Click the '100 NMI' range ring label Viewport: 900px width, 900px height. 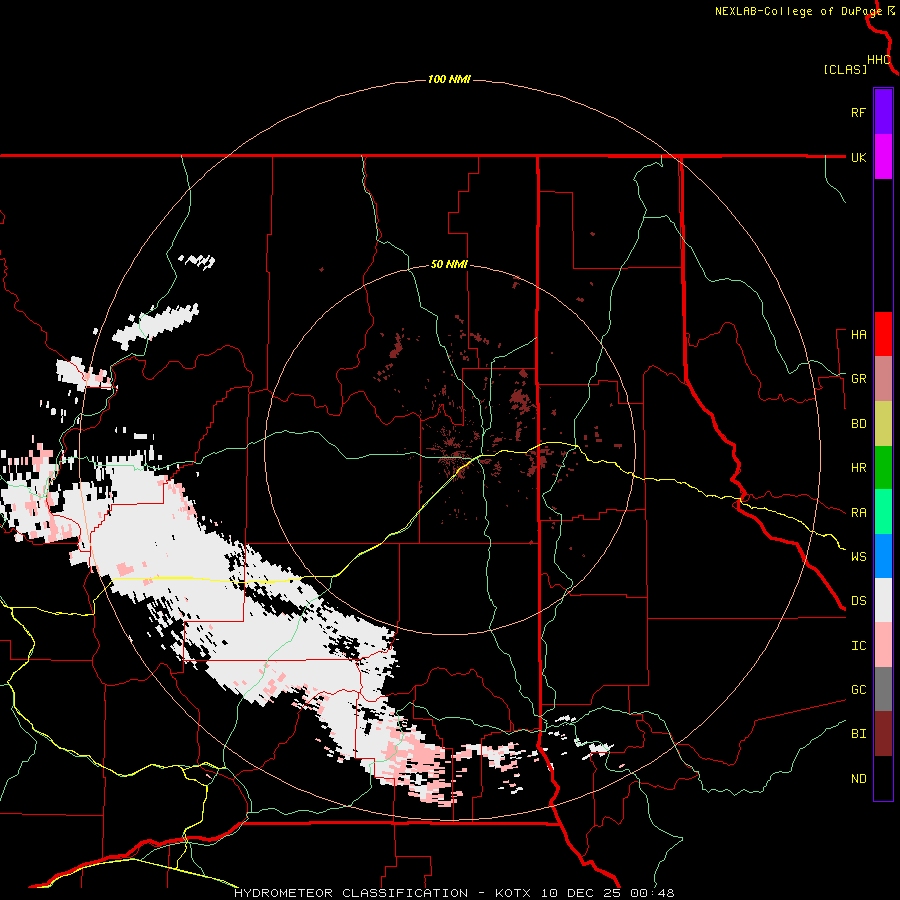pyautogui.click(x=449, y=79)
